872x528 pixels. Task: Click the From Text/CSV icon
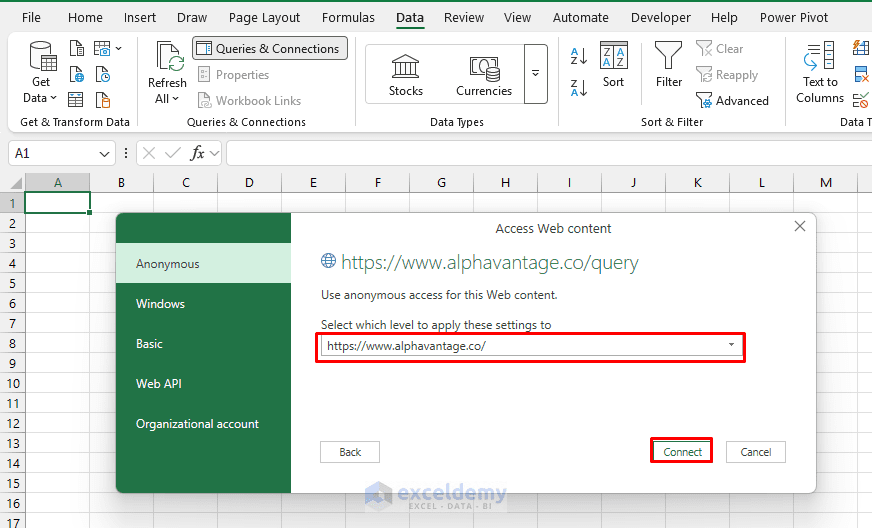pos(76,48)
